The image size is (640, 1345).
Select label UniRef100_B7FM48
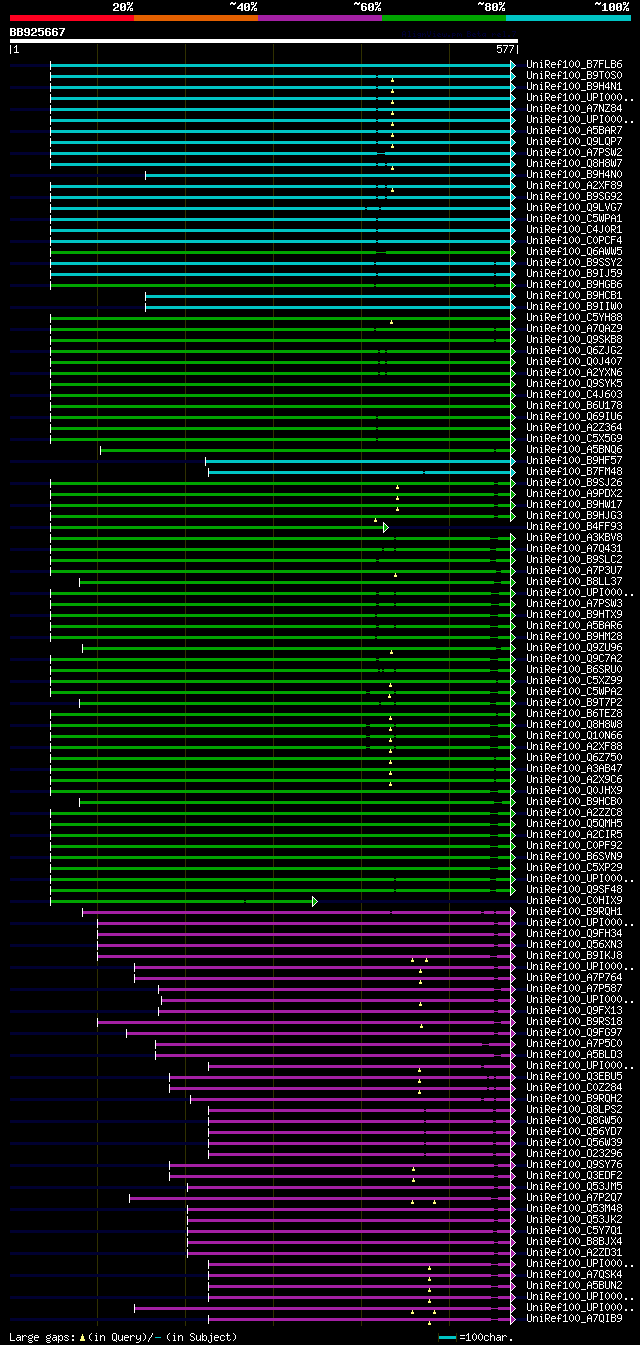click(574, 471)
